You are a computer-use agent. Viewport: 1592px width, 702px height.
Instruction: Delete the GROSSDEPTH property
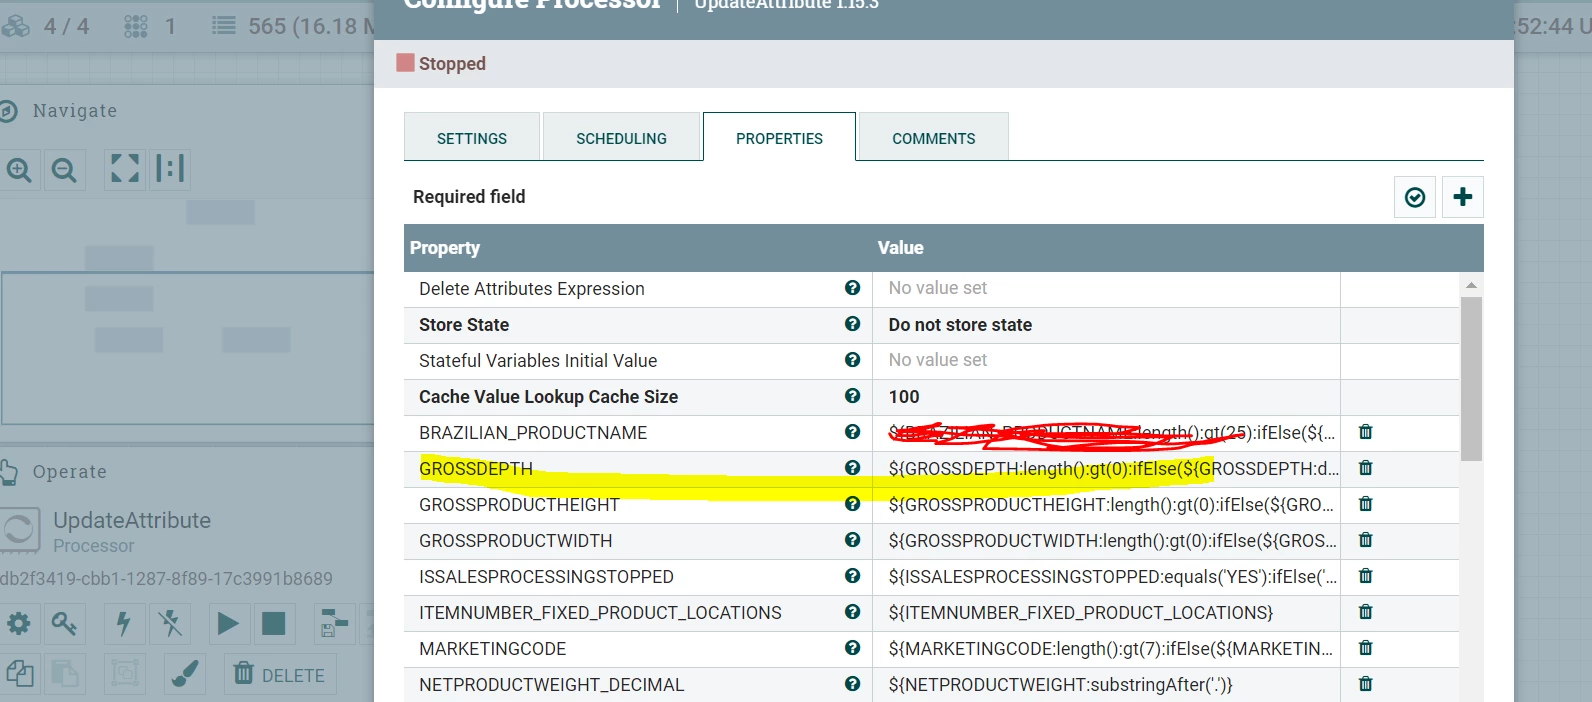coord(1365,468)
